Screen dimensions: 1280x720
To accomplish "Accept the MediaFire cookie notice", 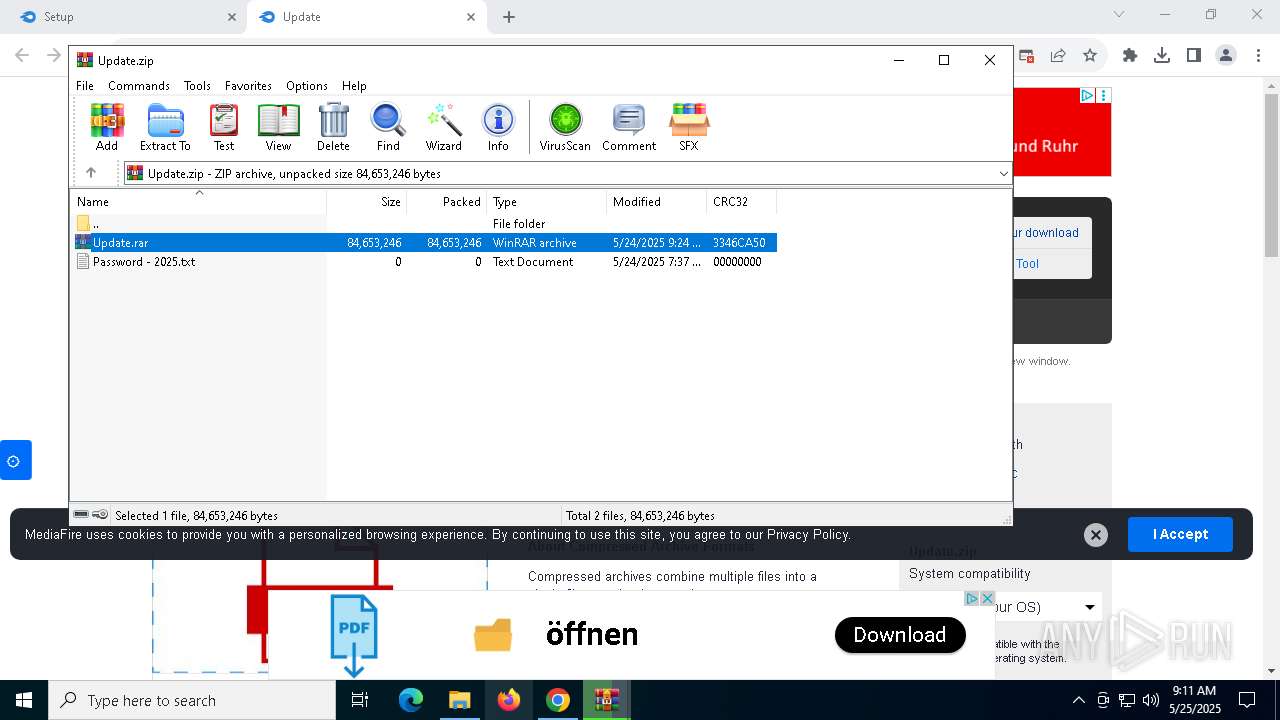I will 1180,534.
